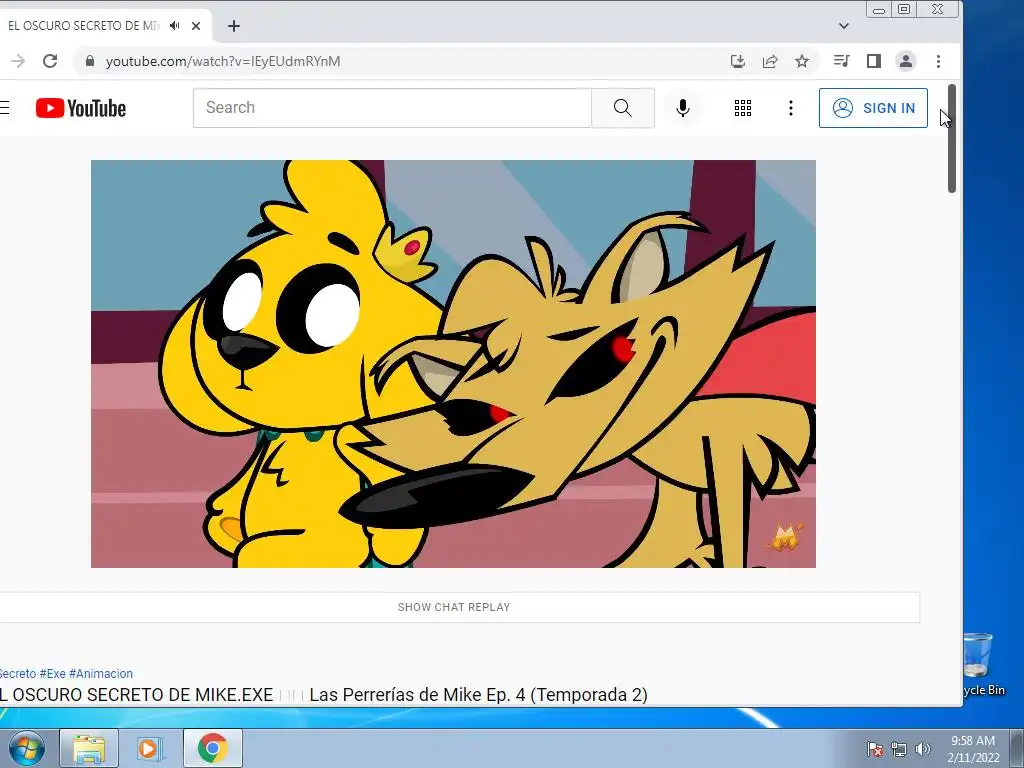
Task: Open File Explorer from the taskbar
Action: (89, 748)
